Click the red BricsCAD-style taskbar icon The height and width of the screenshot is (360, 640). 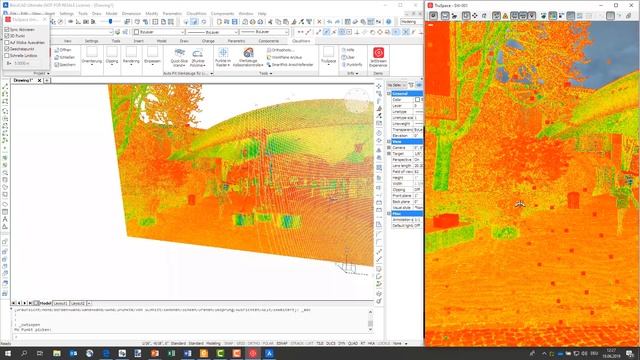coord(253,353)
